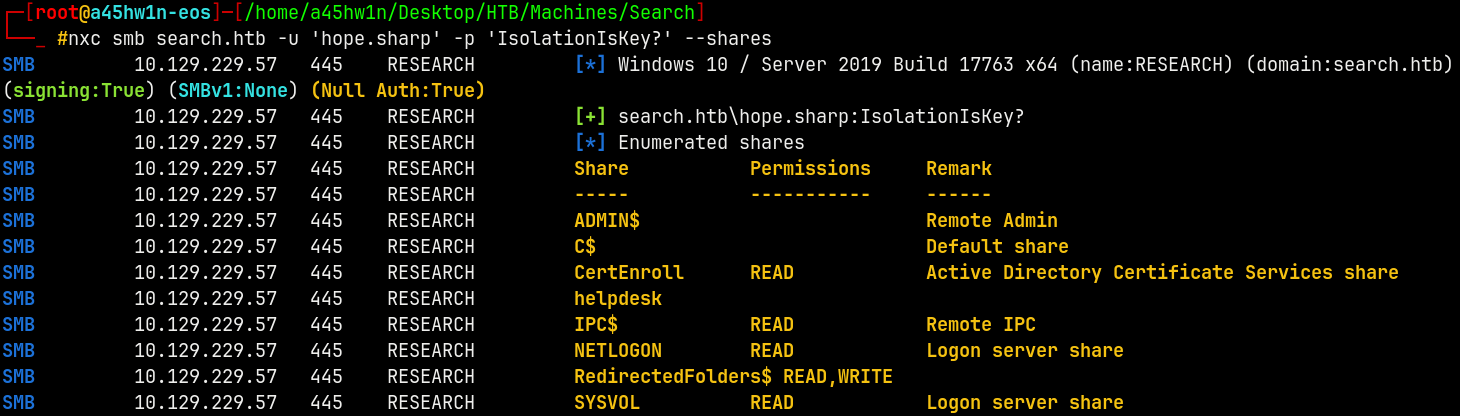This screenshot has height=416, width=1460.
Task: Click the CertEnroll share name
Action: pos(629,273)
